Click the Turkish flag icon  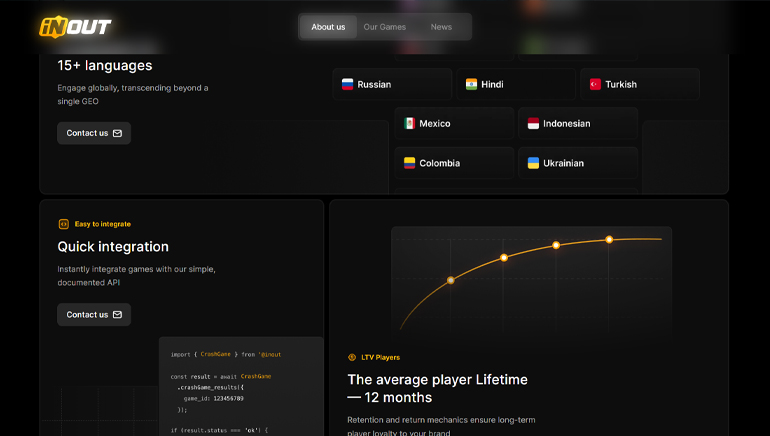pos(595,85)
